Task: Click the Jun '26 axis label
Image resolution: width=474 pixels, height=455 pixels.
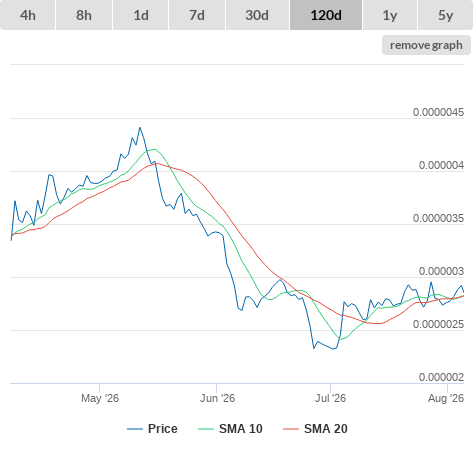Action: [x=217, y=398]
